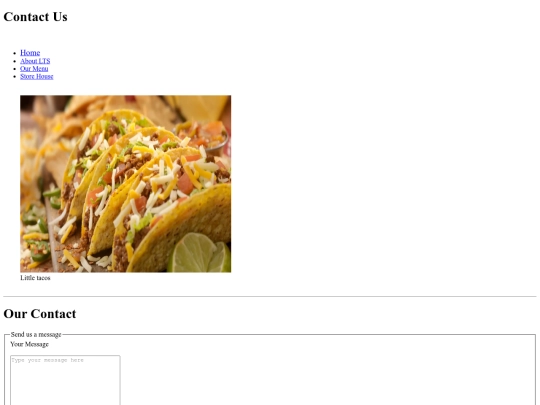Click the horizontal divider above Our Contact
Viewport: 540px width, 405px height.
pyautogui.click(x=270, y=297)
